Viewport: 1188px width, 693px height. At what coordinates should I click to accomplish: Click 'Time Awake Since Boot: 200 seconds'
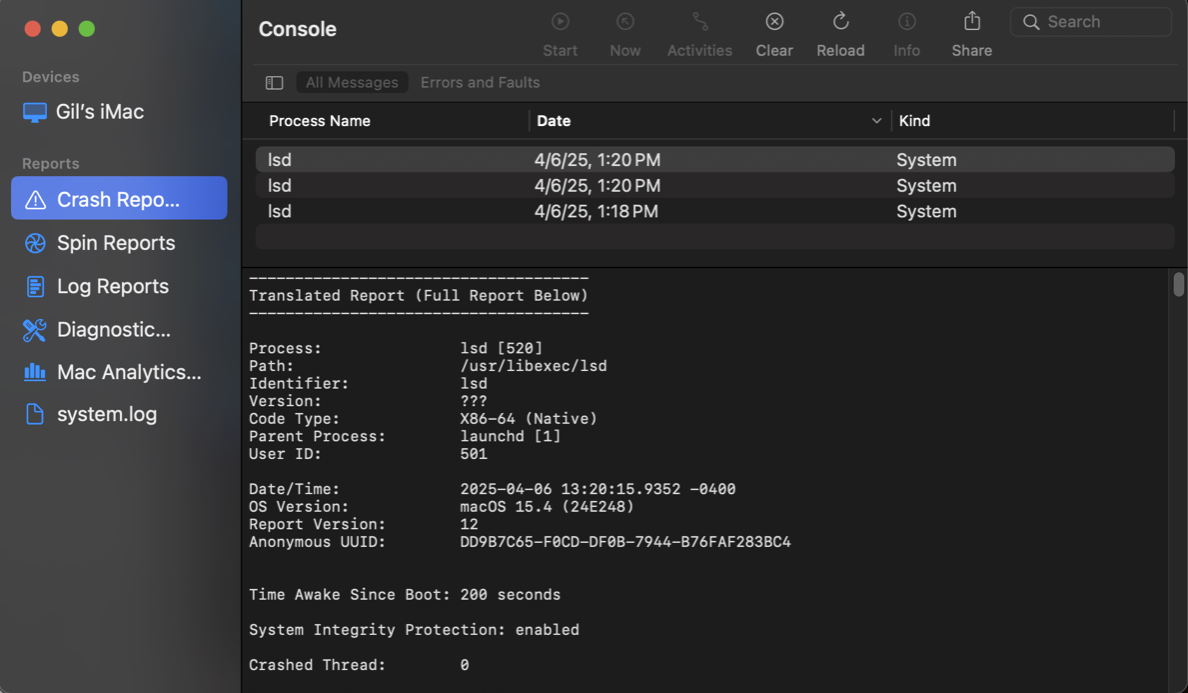pos(405,595)
